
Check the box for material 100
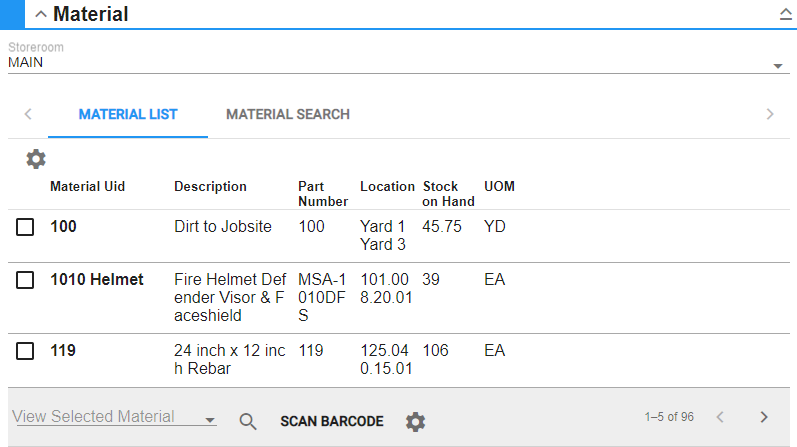tap(25, 227)
